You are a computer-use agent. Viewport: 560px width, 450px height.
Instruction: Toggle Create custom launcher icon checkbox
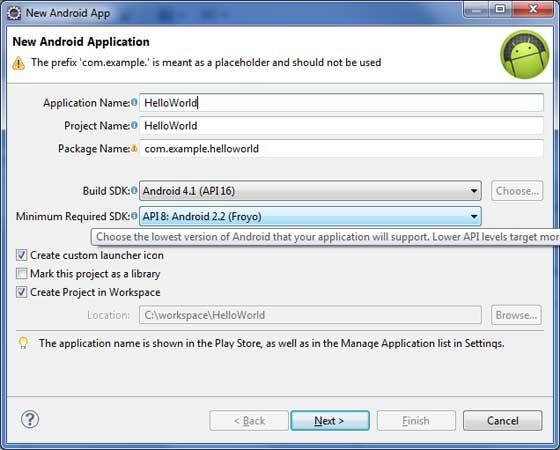coord(21,255)
